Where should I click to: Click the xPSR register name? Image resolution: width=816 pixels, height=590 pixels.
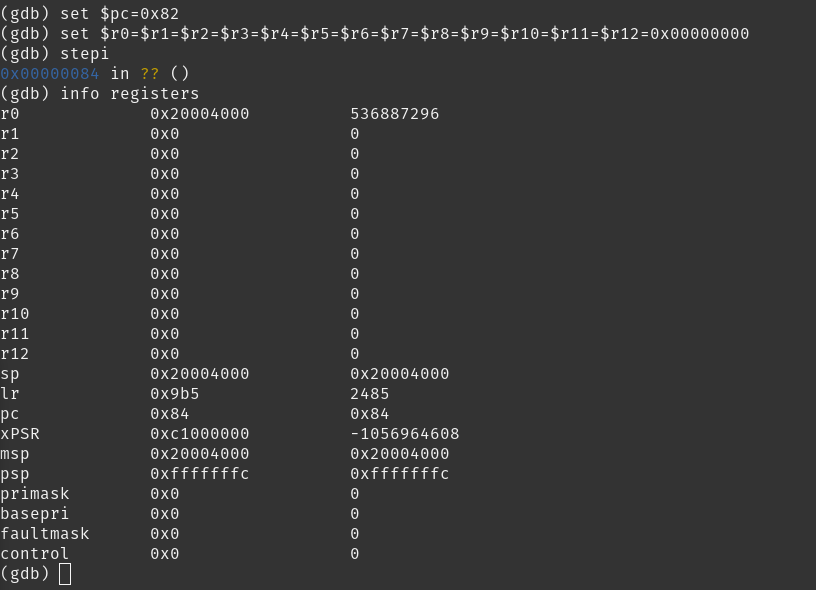[20, 434]
